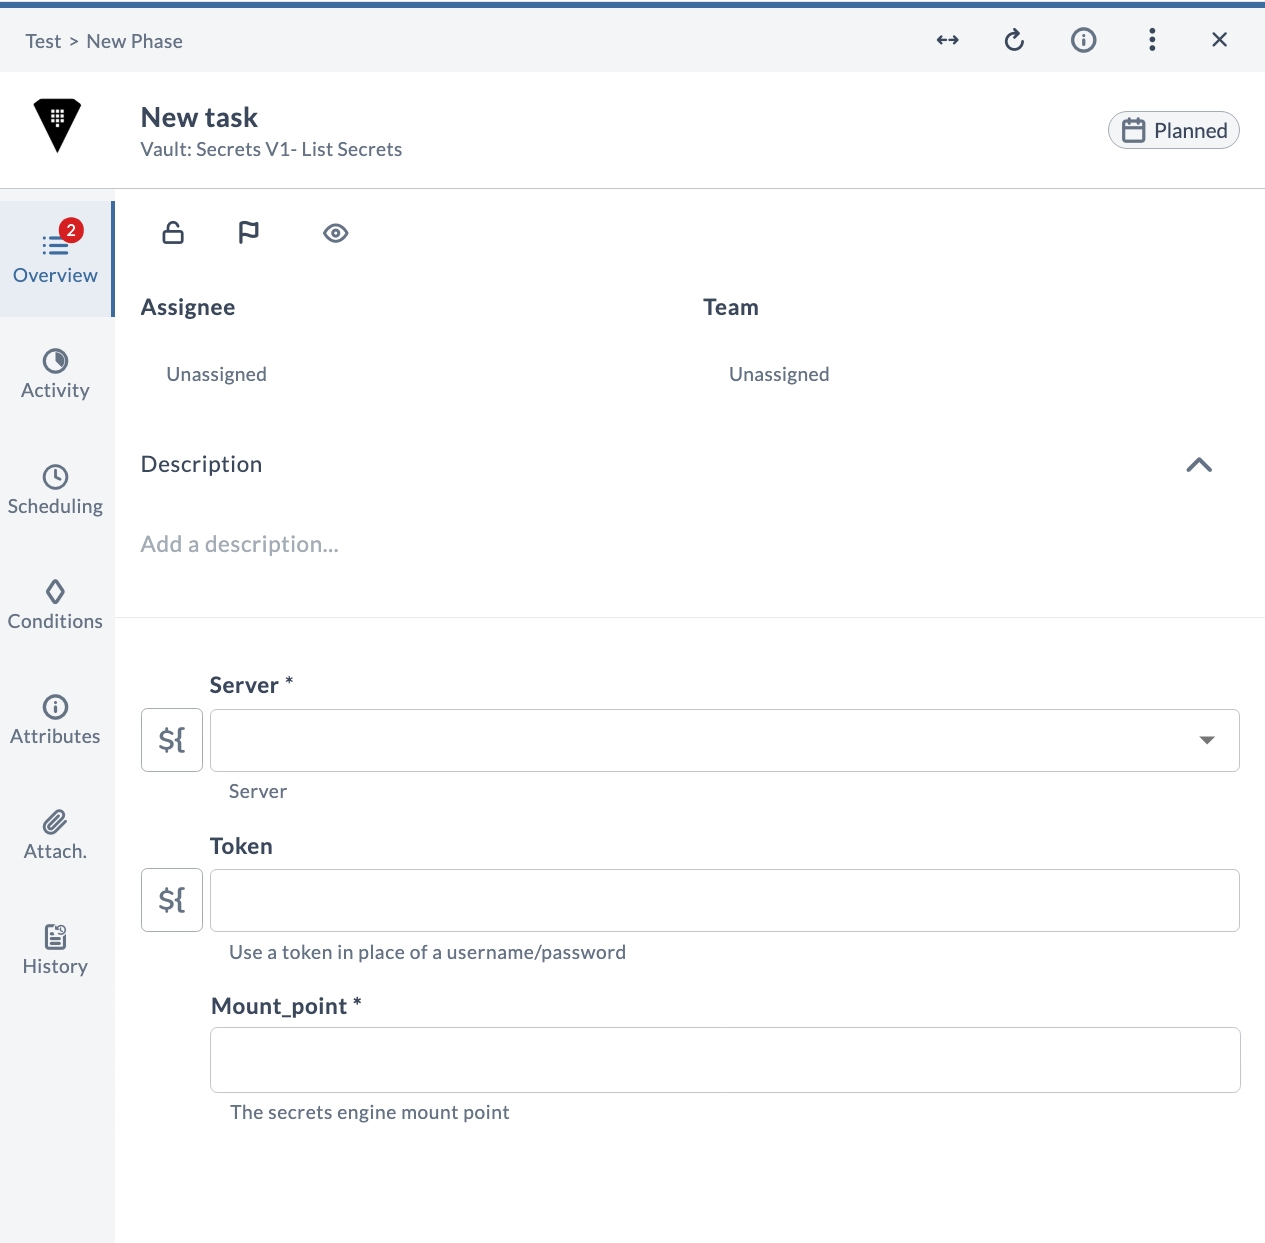Close the task panel

point(1219,40)
